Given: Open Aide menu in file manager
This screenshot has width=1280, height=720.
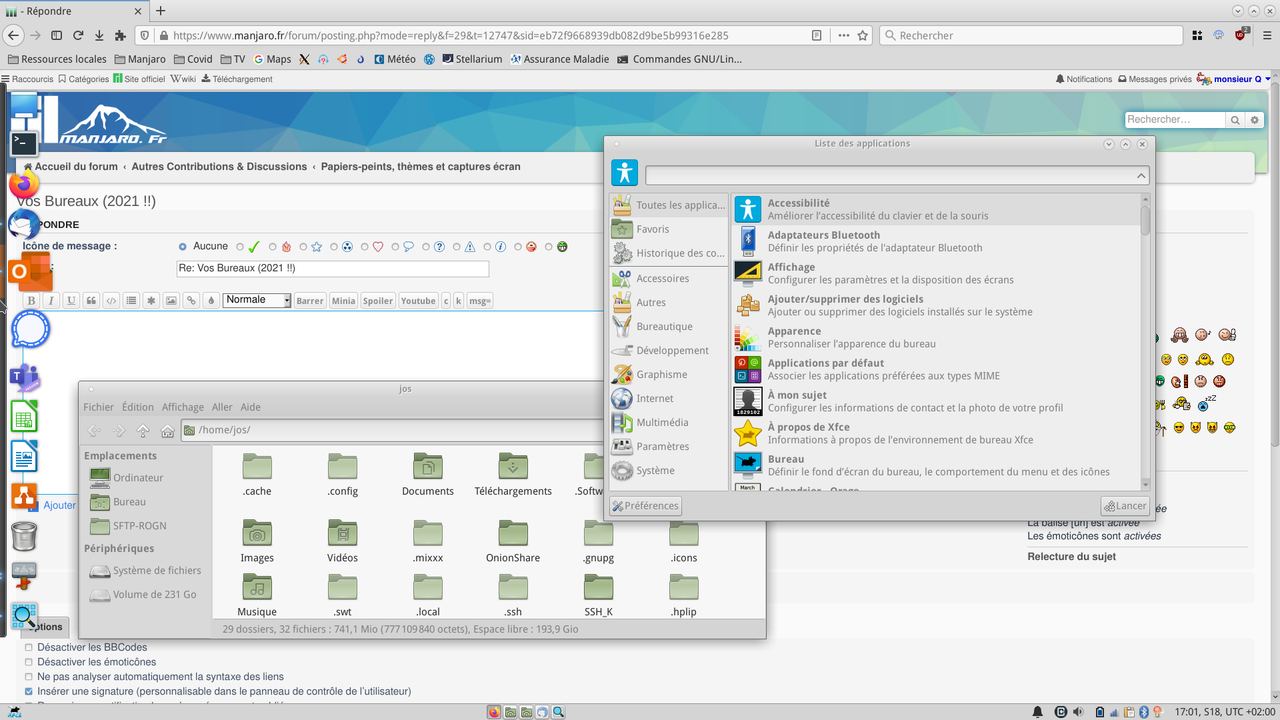Looking at the screenshot, I should (x=250, y=407).
